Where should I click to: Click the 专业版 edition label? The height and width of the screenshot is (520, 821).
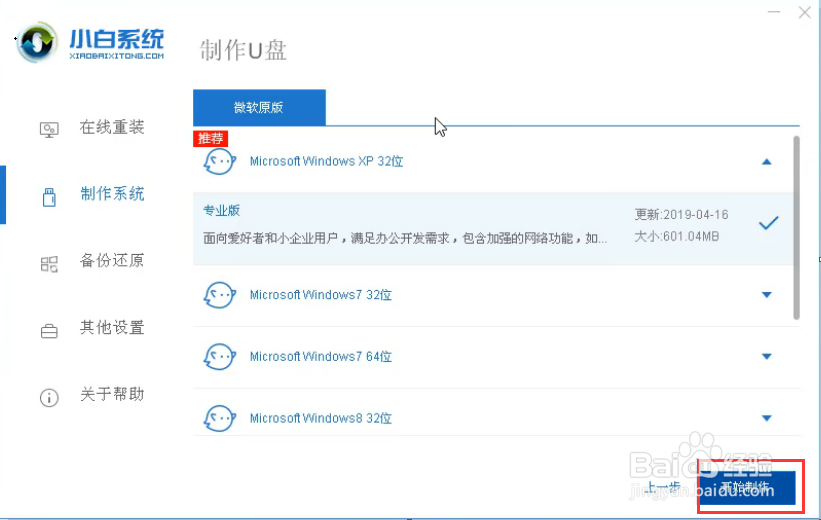[x=221, y=211]
